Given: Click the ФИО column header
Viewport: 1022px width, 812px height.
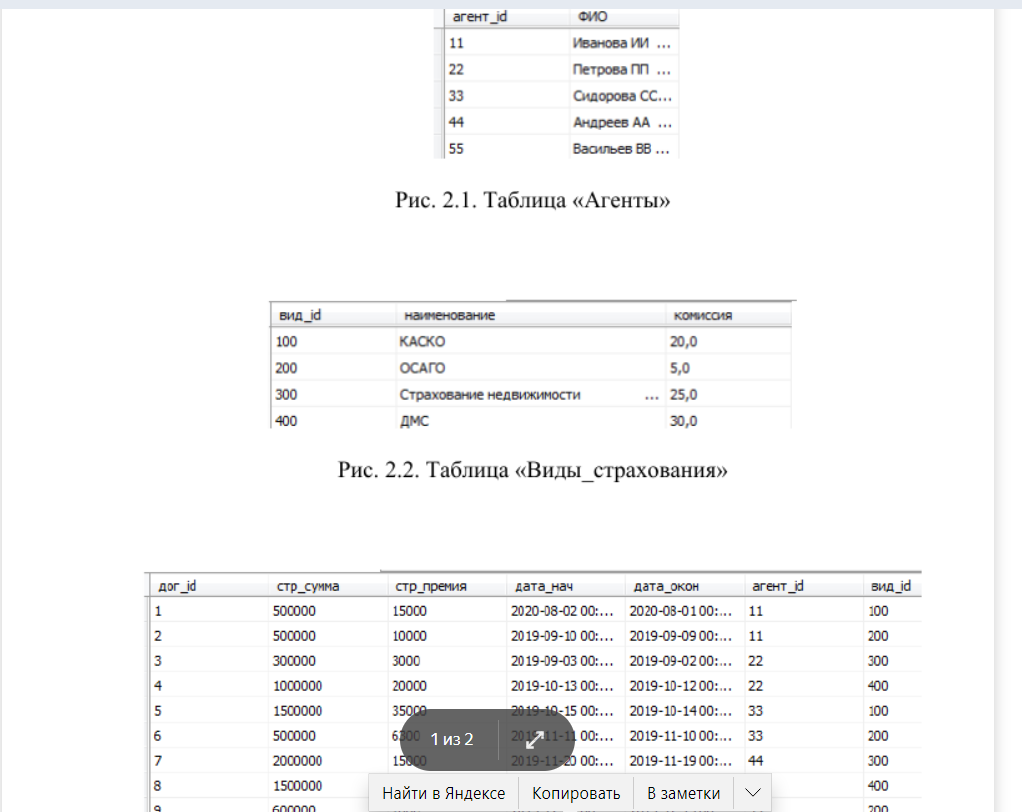Looking at the screenshot, I should point(592,17).
